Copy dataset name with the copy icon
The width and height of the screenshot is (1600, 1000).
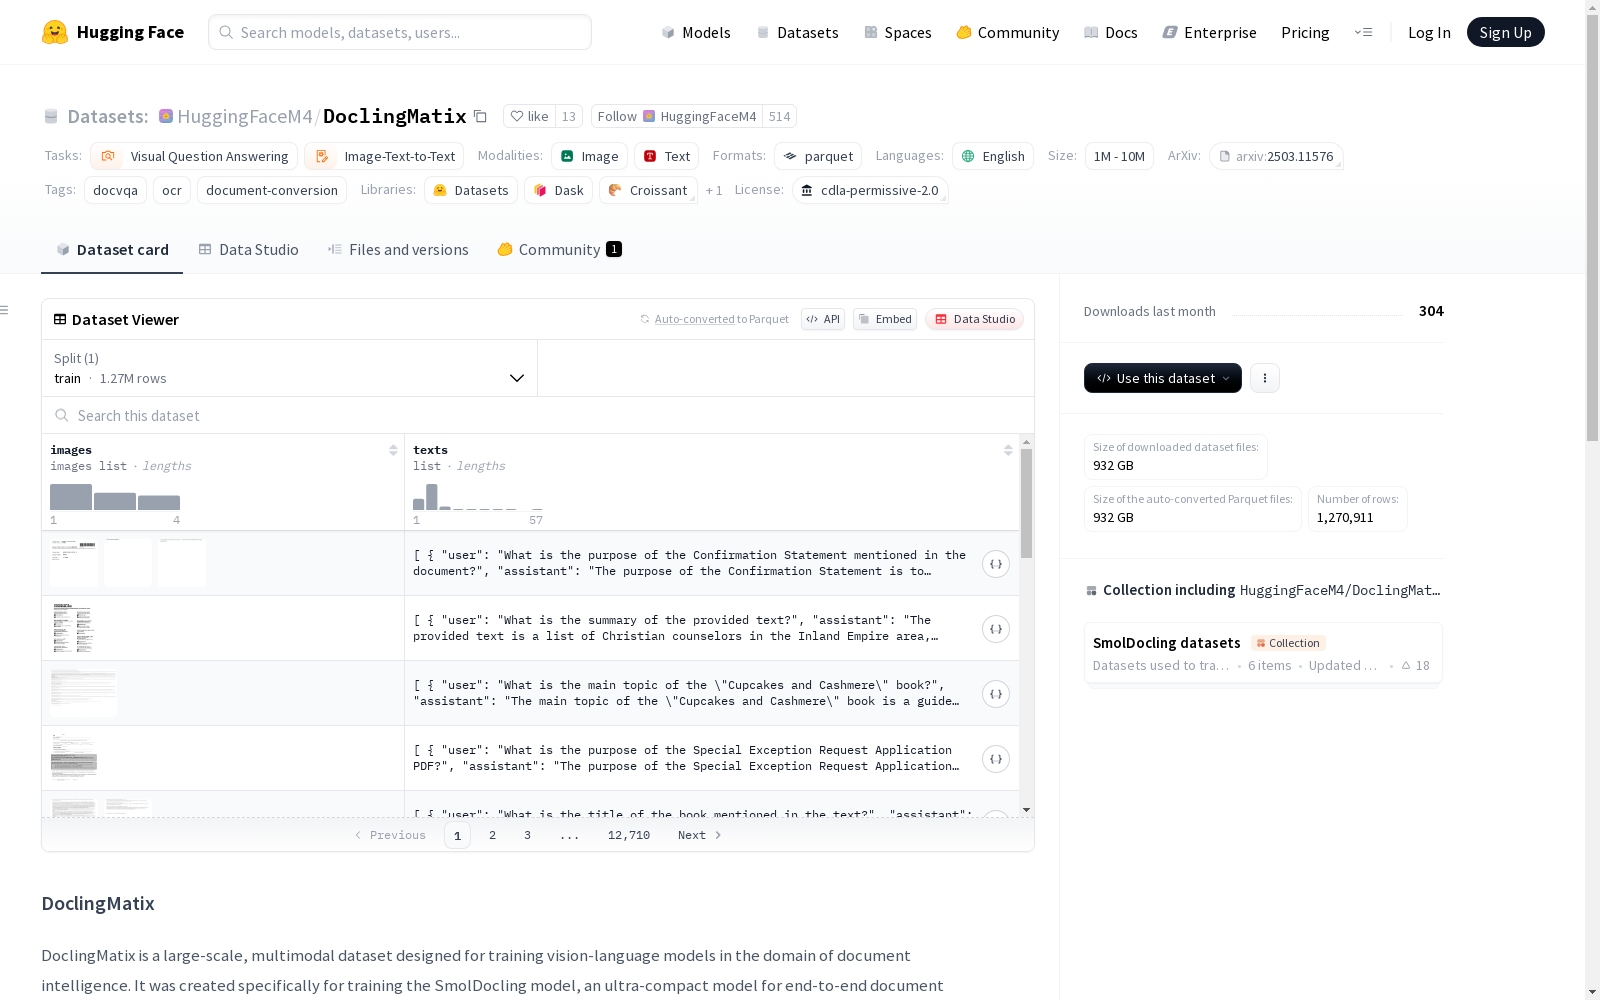pyautogui.click(x=480, y=116)
